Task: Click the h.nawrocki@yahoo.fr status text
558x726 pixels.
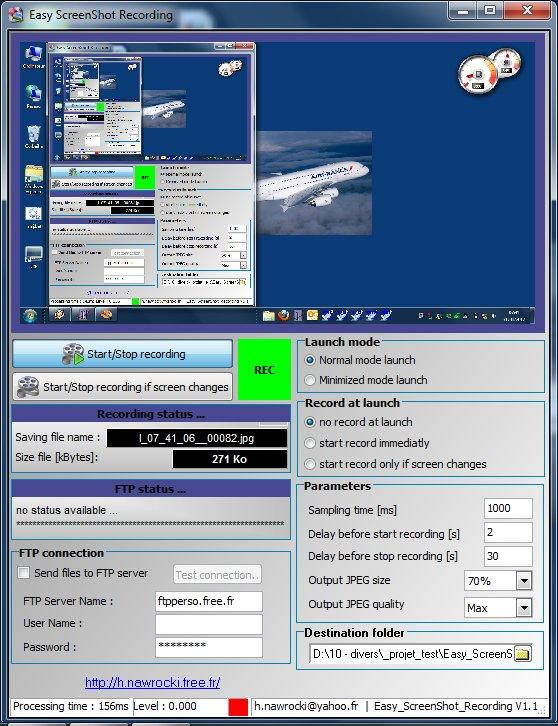Action: click(306, 706)
